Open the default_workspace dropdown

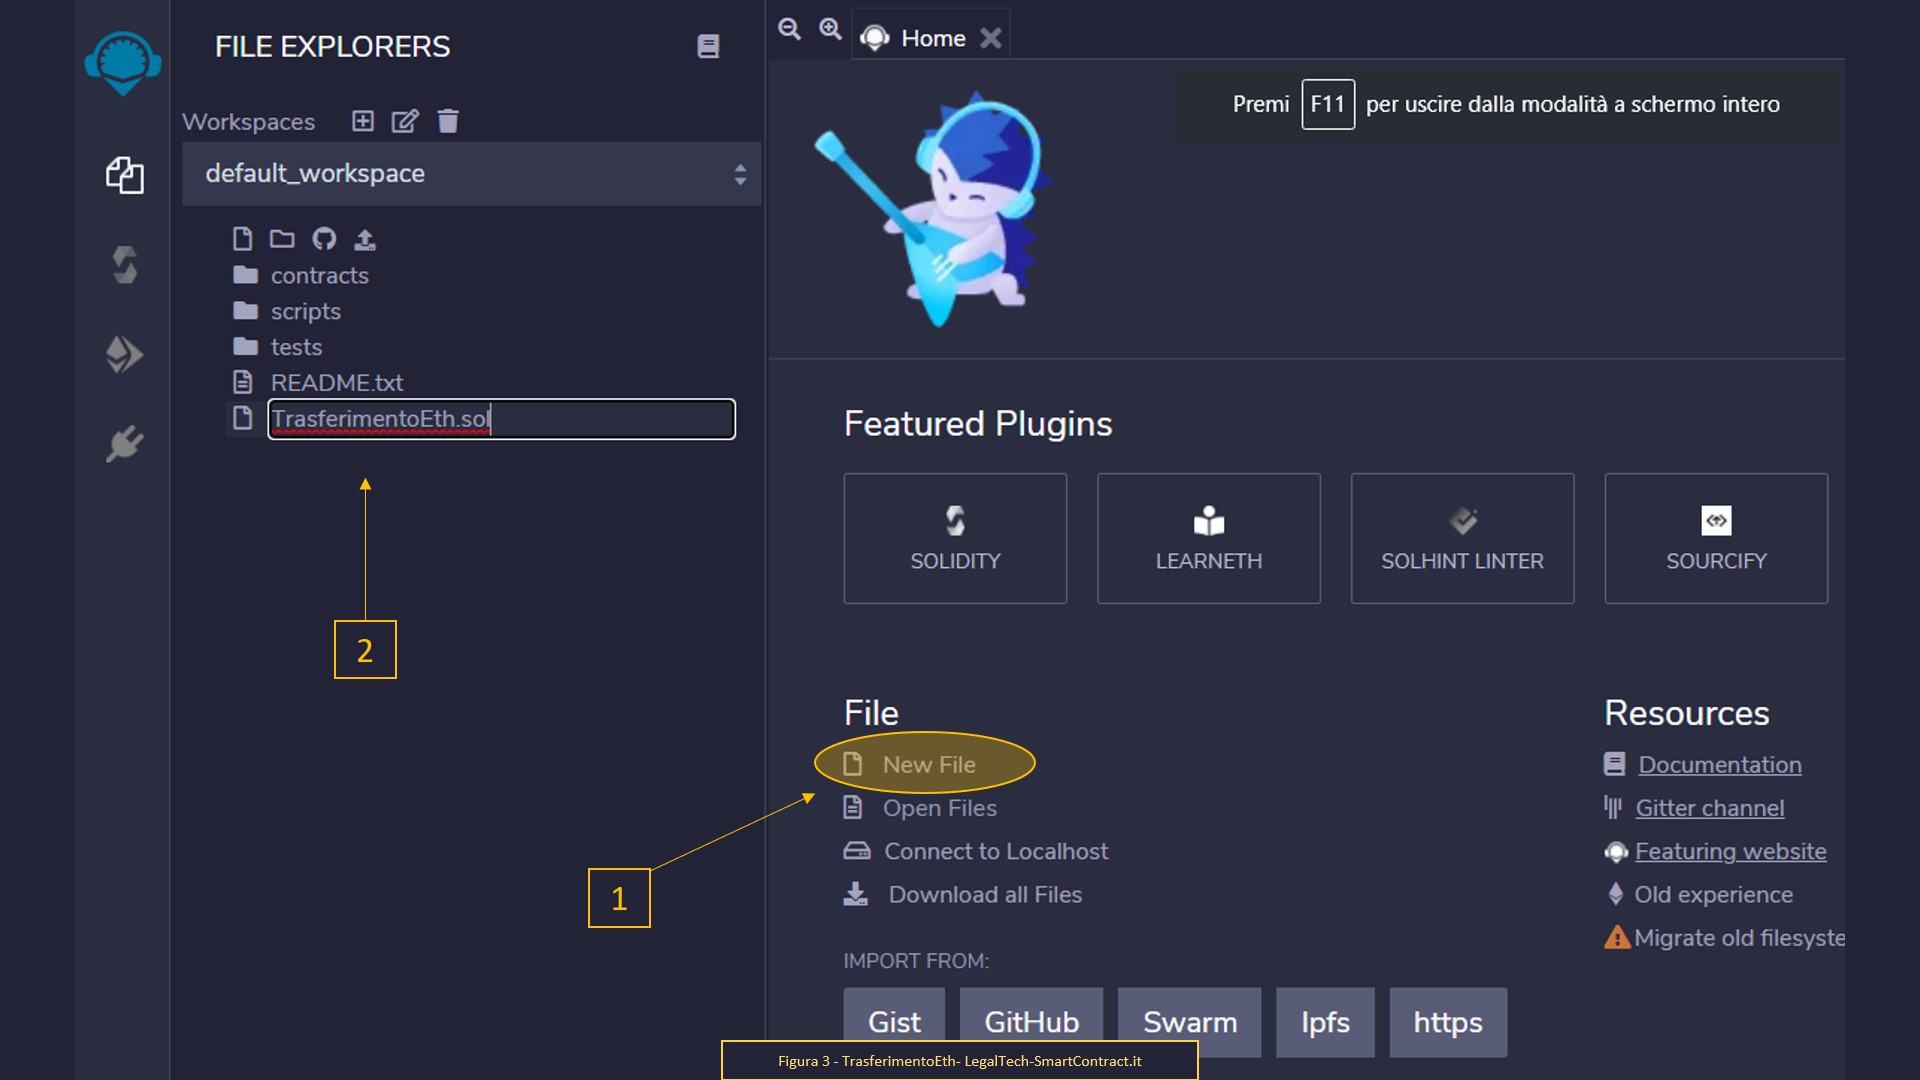472,174
